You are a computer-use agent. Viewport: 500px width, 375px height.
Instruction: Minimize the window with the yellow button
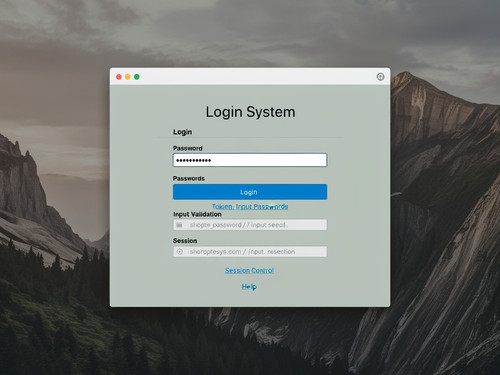tap(128, 77)
